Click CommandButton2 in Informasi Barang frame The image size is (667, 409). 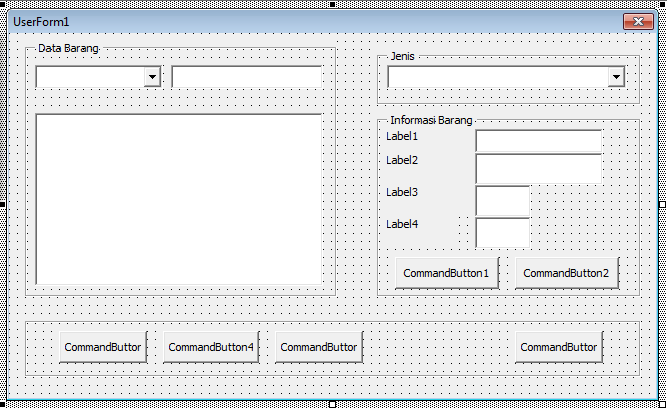coord(567,273)
